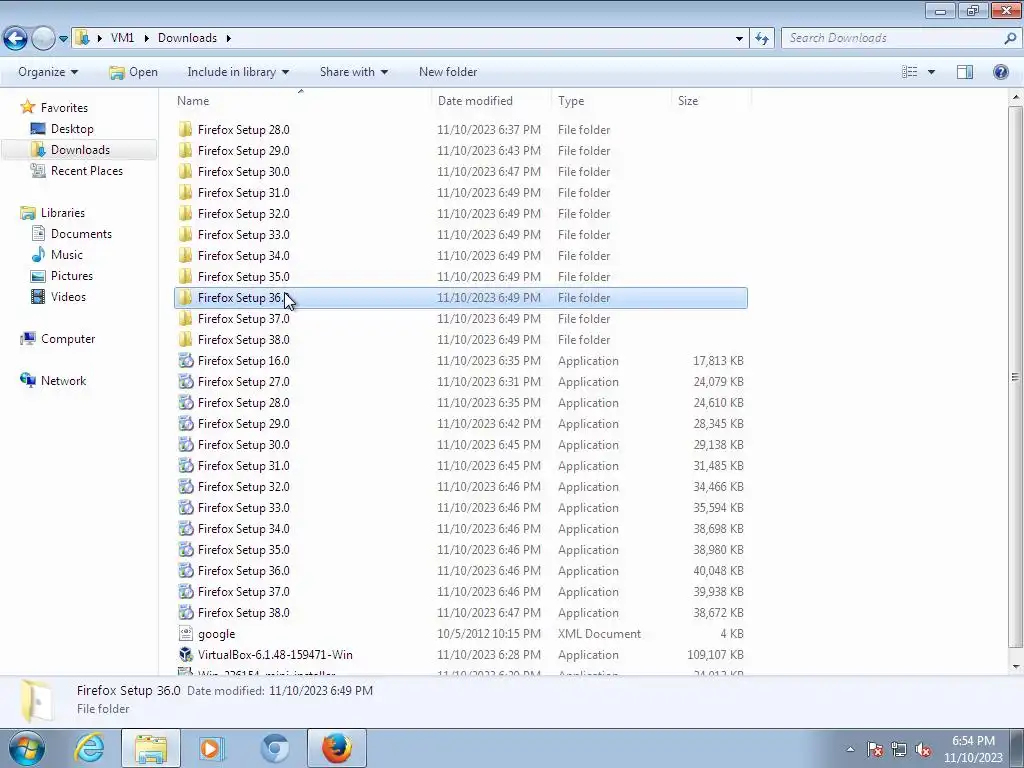Expand the arrow after Downloads breadcrumb
Screen dimensions: 1024x768
click(x=229, y=38)
